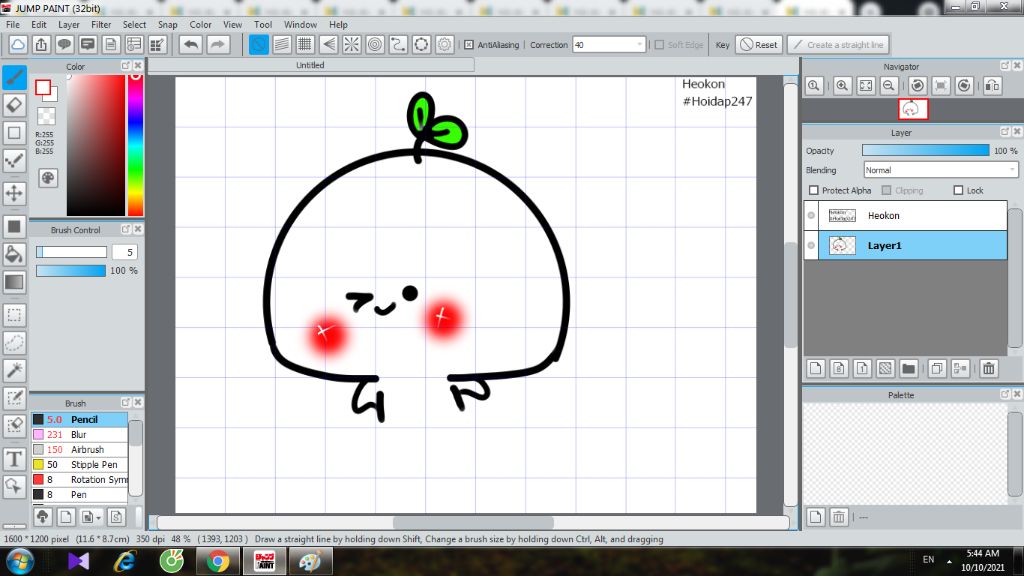
Task: Enable the layer Lock checkbox
Action: click(x=958, y=190)
